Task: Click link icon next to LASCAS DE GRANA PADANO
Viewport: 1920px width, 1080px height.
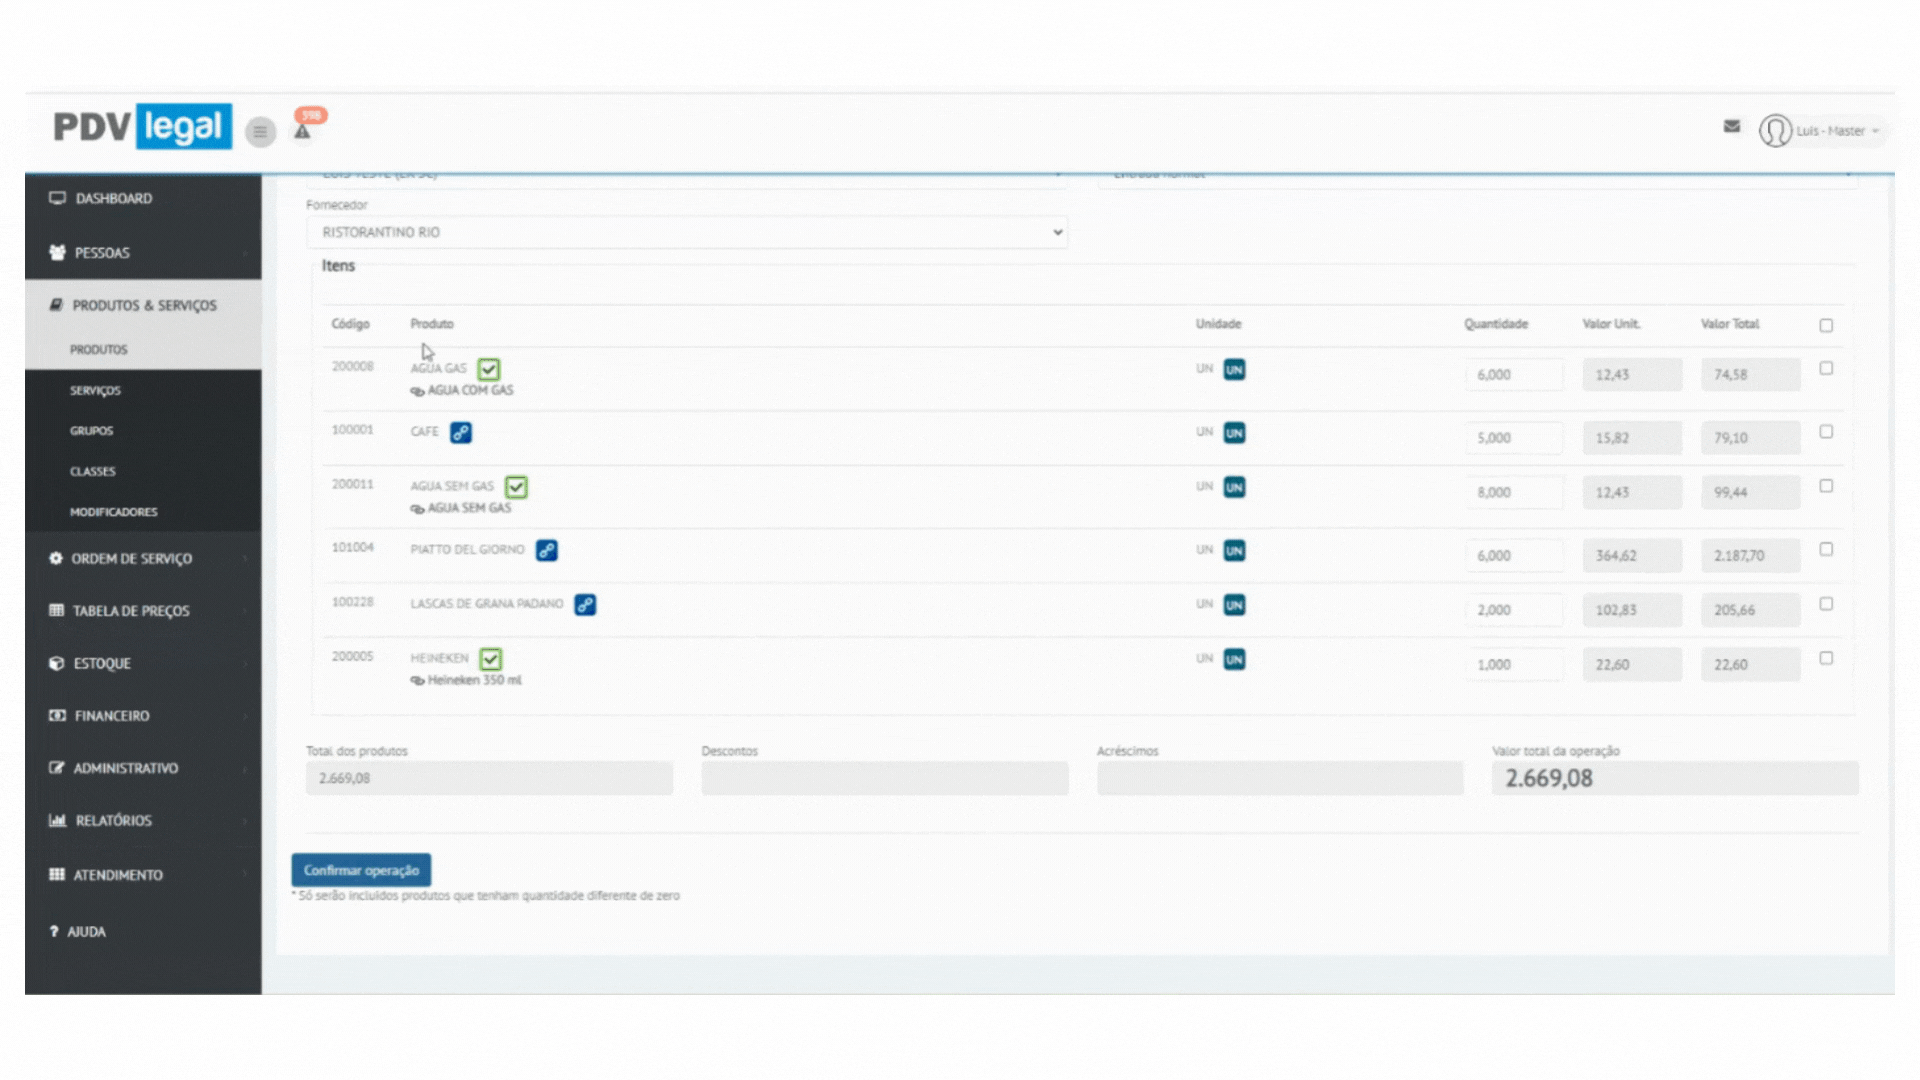Action: pos(585,605)
